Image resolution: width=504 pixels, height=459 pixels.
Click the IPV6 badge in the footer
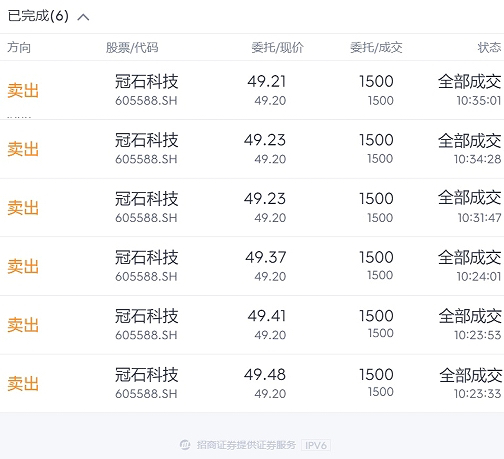click(316, 445)
